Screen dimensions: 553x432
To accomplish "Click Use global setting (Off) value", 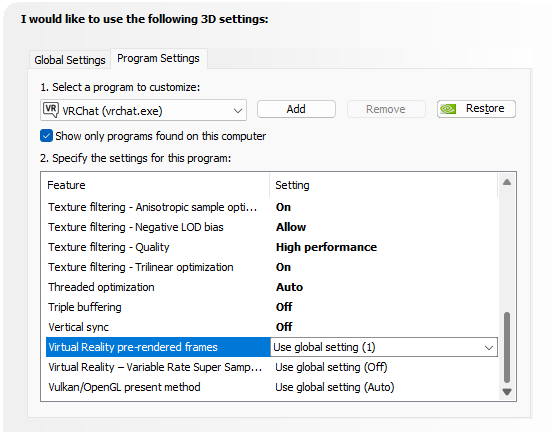I will point(331,367).
